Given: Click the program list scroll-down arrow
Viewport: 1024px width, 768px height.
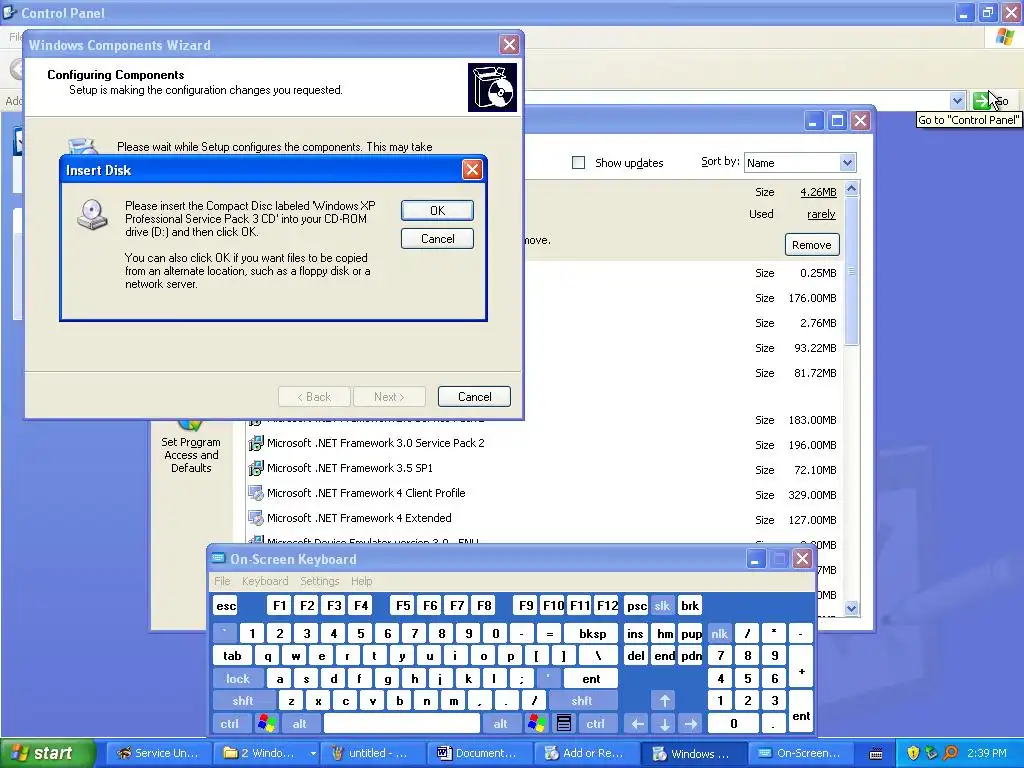Looking at the screenshot, I should tap(851, 608).
